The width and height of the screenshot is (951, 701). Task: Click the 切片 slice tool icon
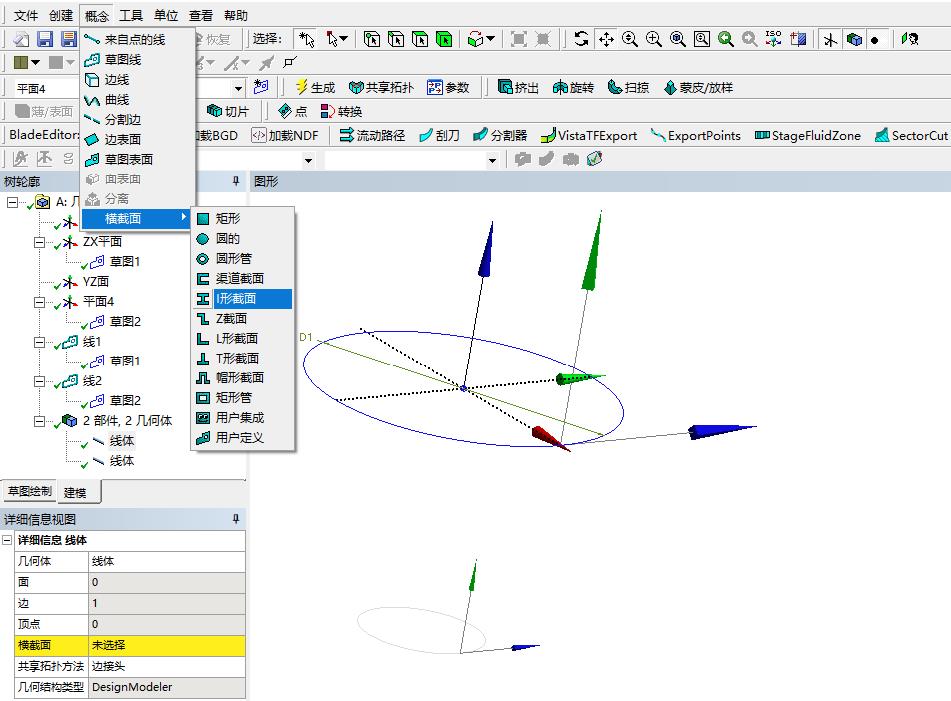[x=227, y=111]
